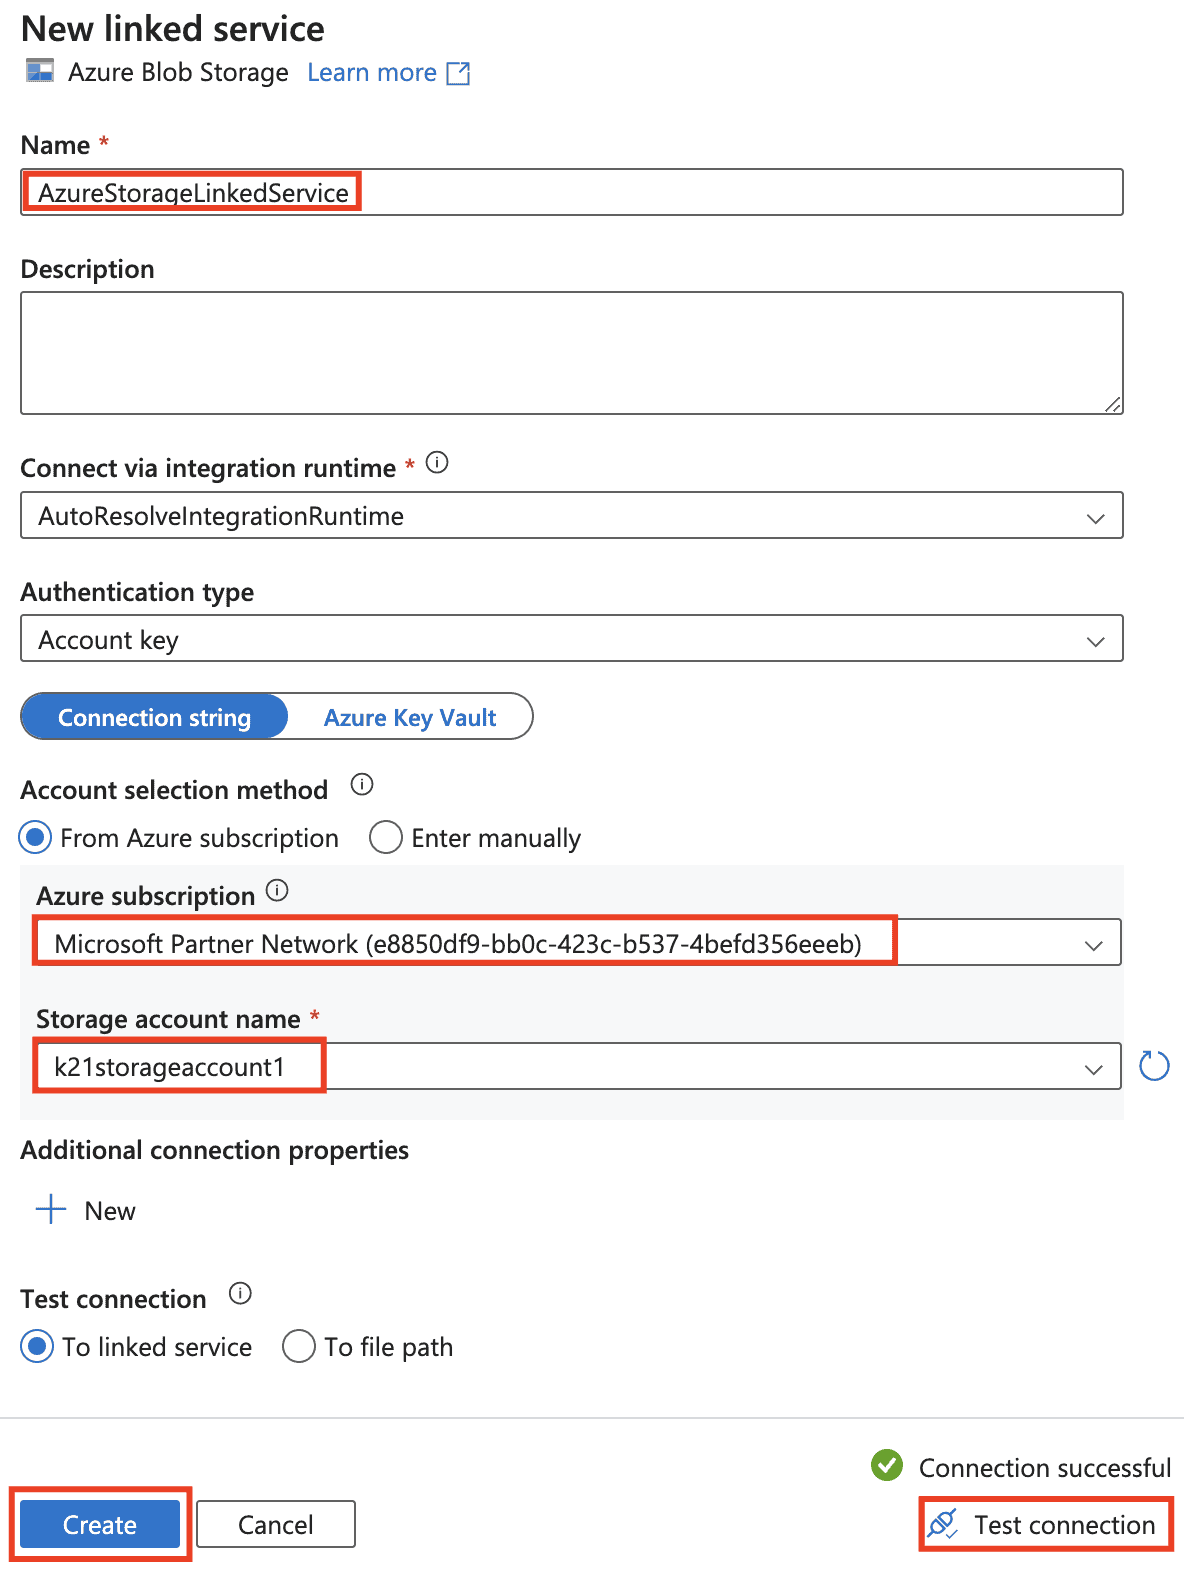
Task: Expand the integration runtime dropdown
Action: 1095,517
